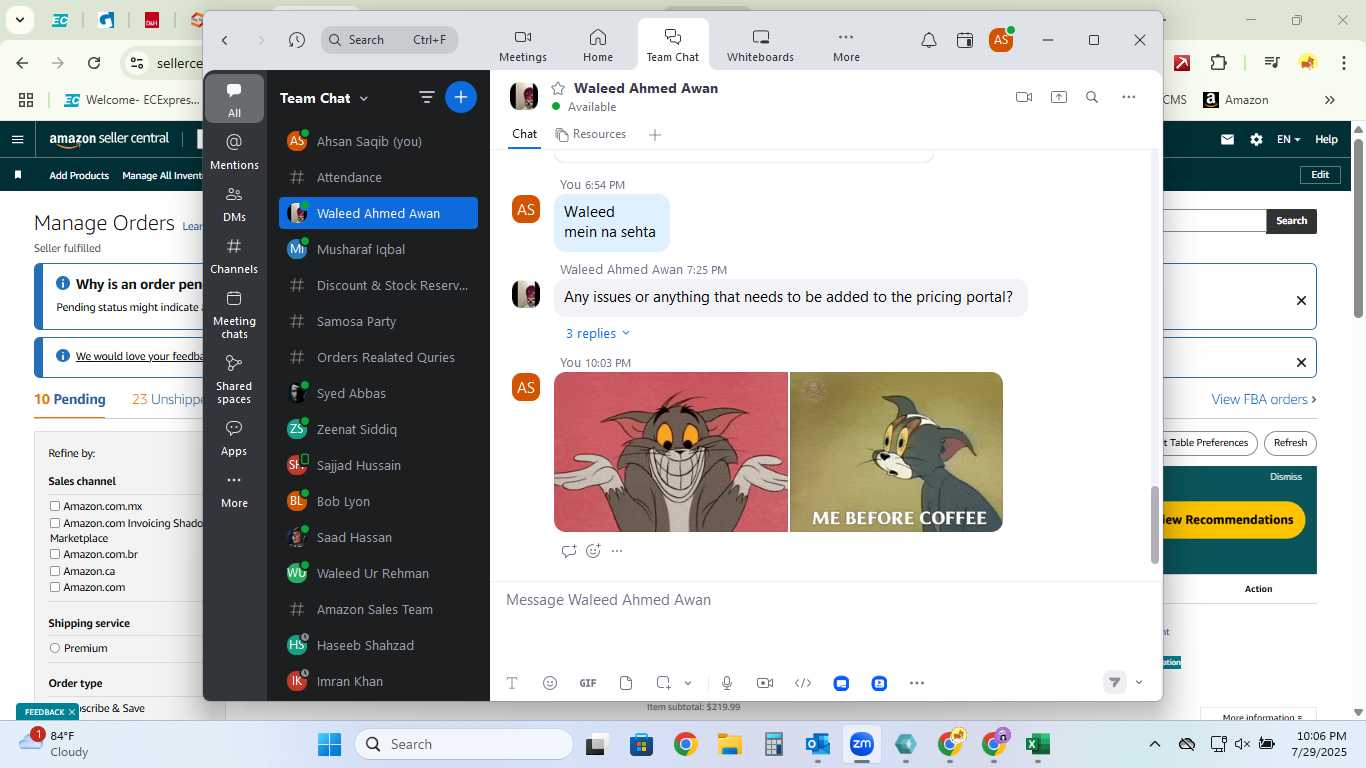Click the Message Waleed Ahmed Awan input field
This screenshot has height=768, width=1366.
tap(825, 600)
